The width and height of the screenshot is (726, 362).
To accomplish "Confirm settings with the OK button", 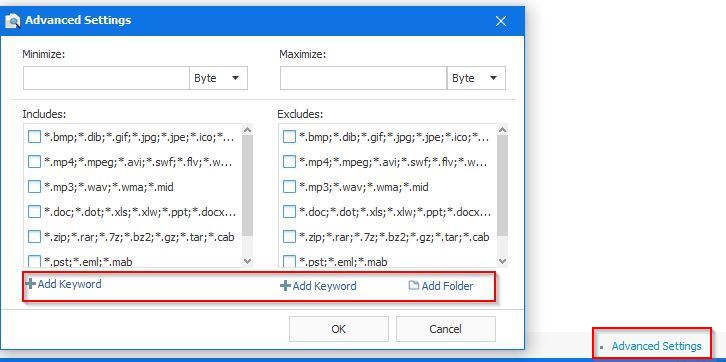I will pyautogui.click(x=338, y=329).
